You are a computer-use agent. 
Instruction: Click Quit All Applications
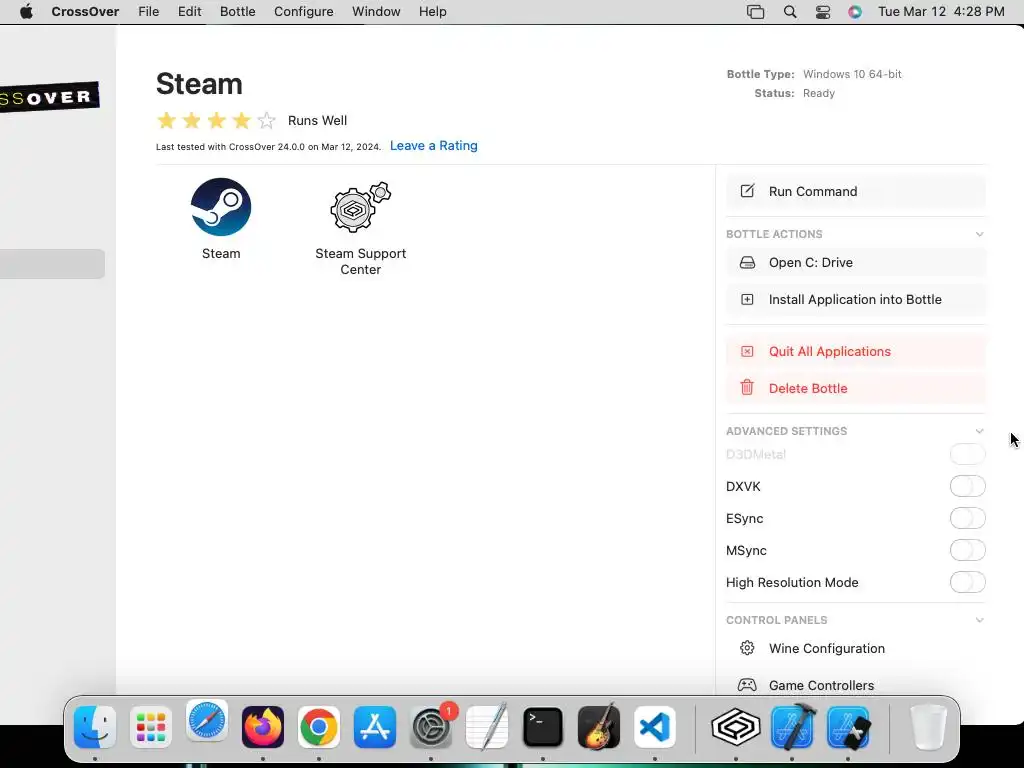coord(856,351)
